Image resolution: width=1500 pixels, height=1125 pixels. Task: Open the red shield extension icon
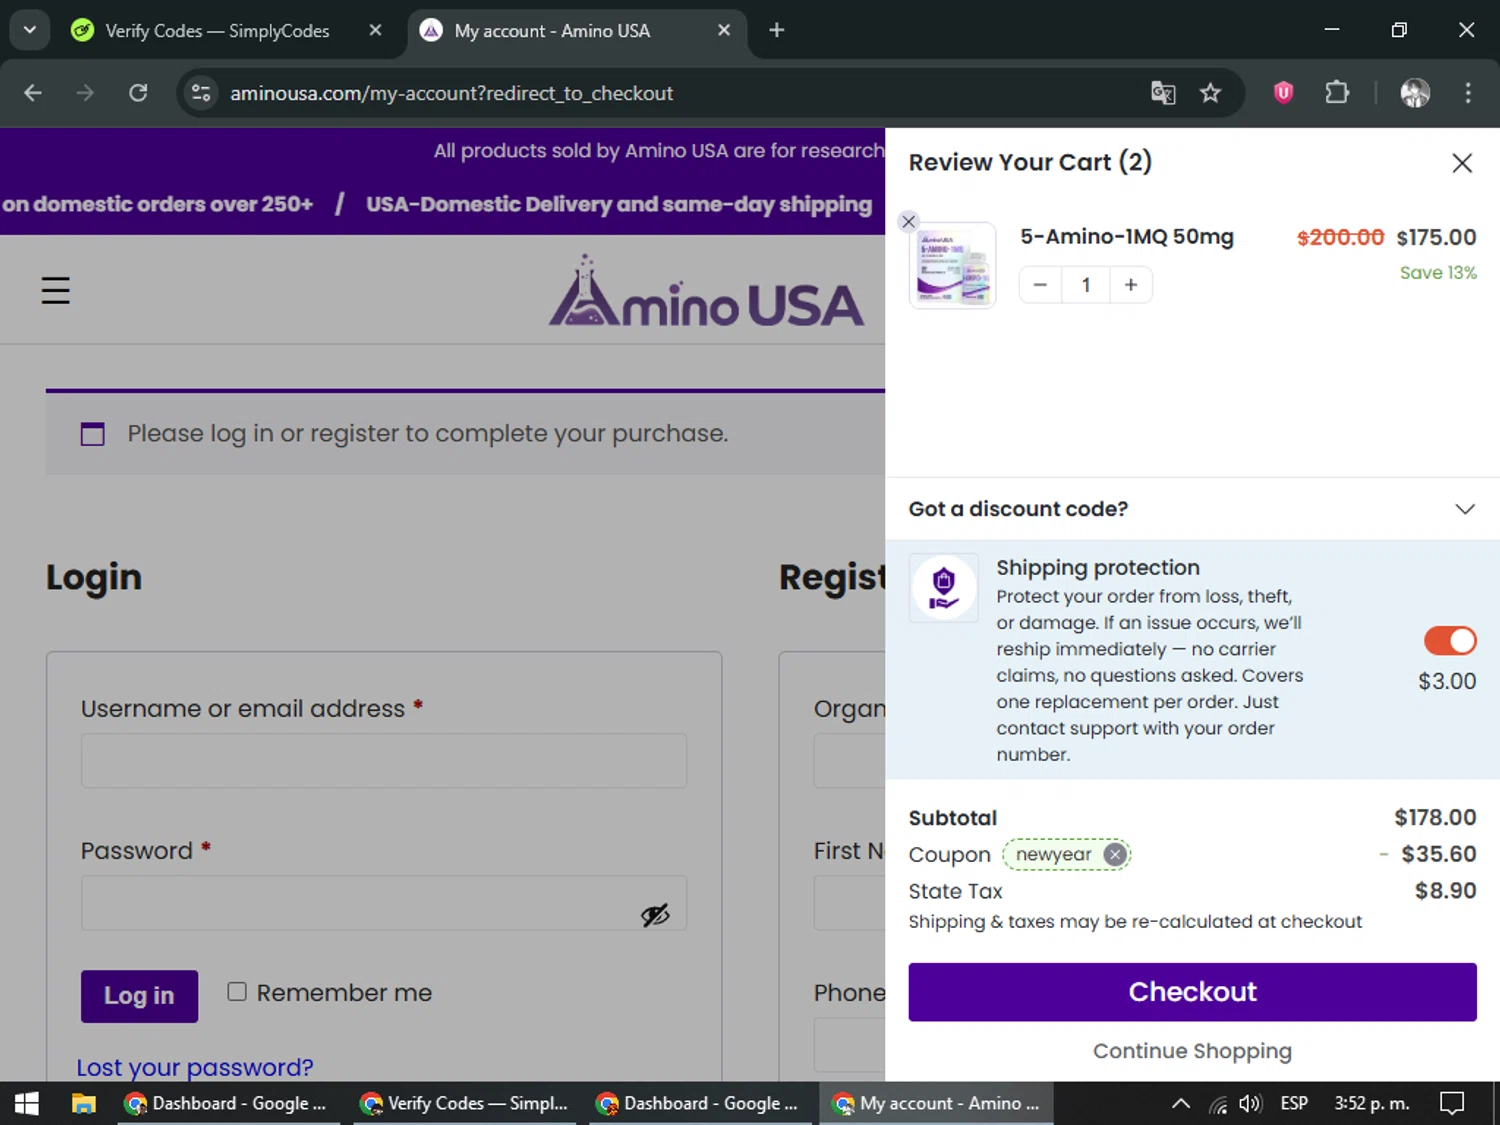coord(1284,93)
